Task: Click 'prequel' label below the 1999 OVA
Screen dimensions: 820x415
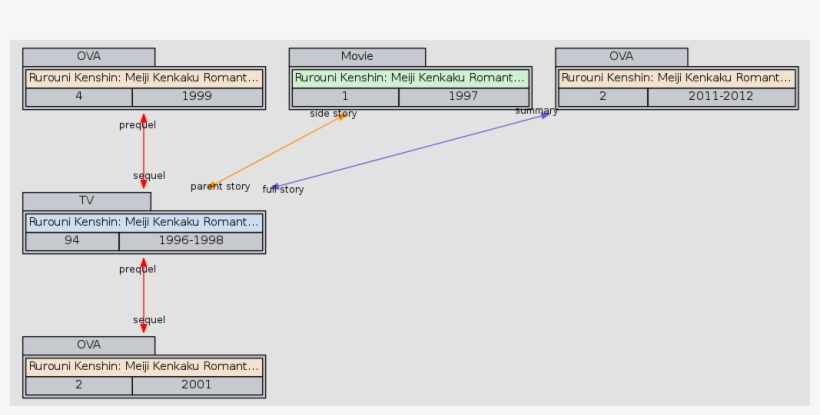Action: (138, 125)
